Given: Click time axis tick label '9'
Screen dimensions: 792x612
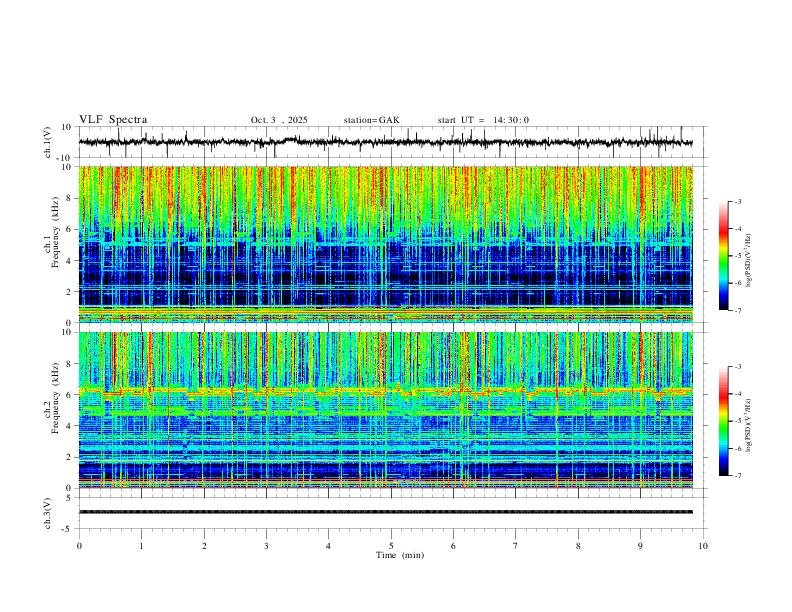Looking at the screenshot, I should (x=640, y=546).
